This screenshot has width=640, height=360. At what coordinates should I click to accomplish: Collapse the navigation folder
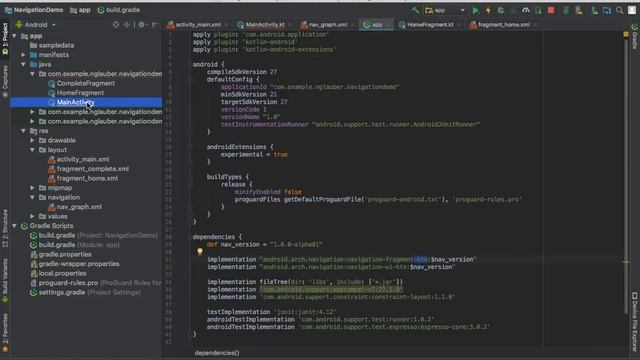point(33,197)
